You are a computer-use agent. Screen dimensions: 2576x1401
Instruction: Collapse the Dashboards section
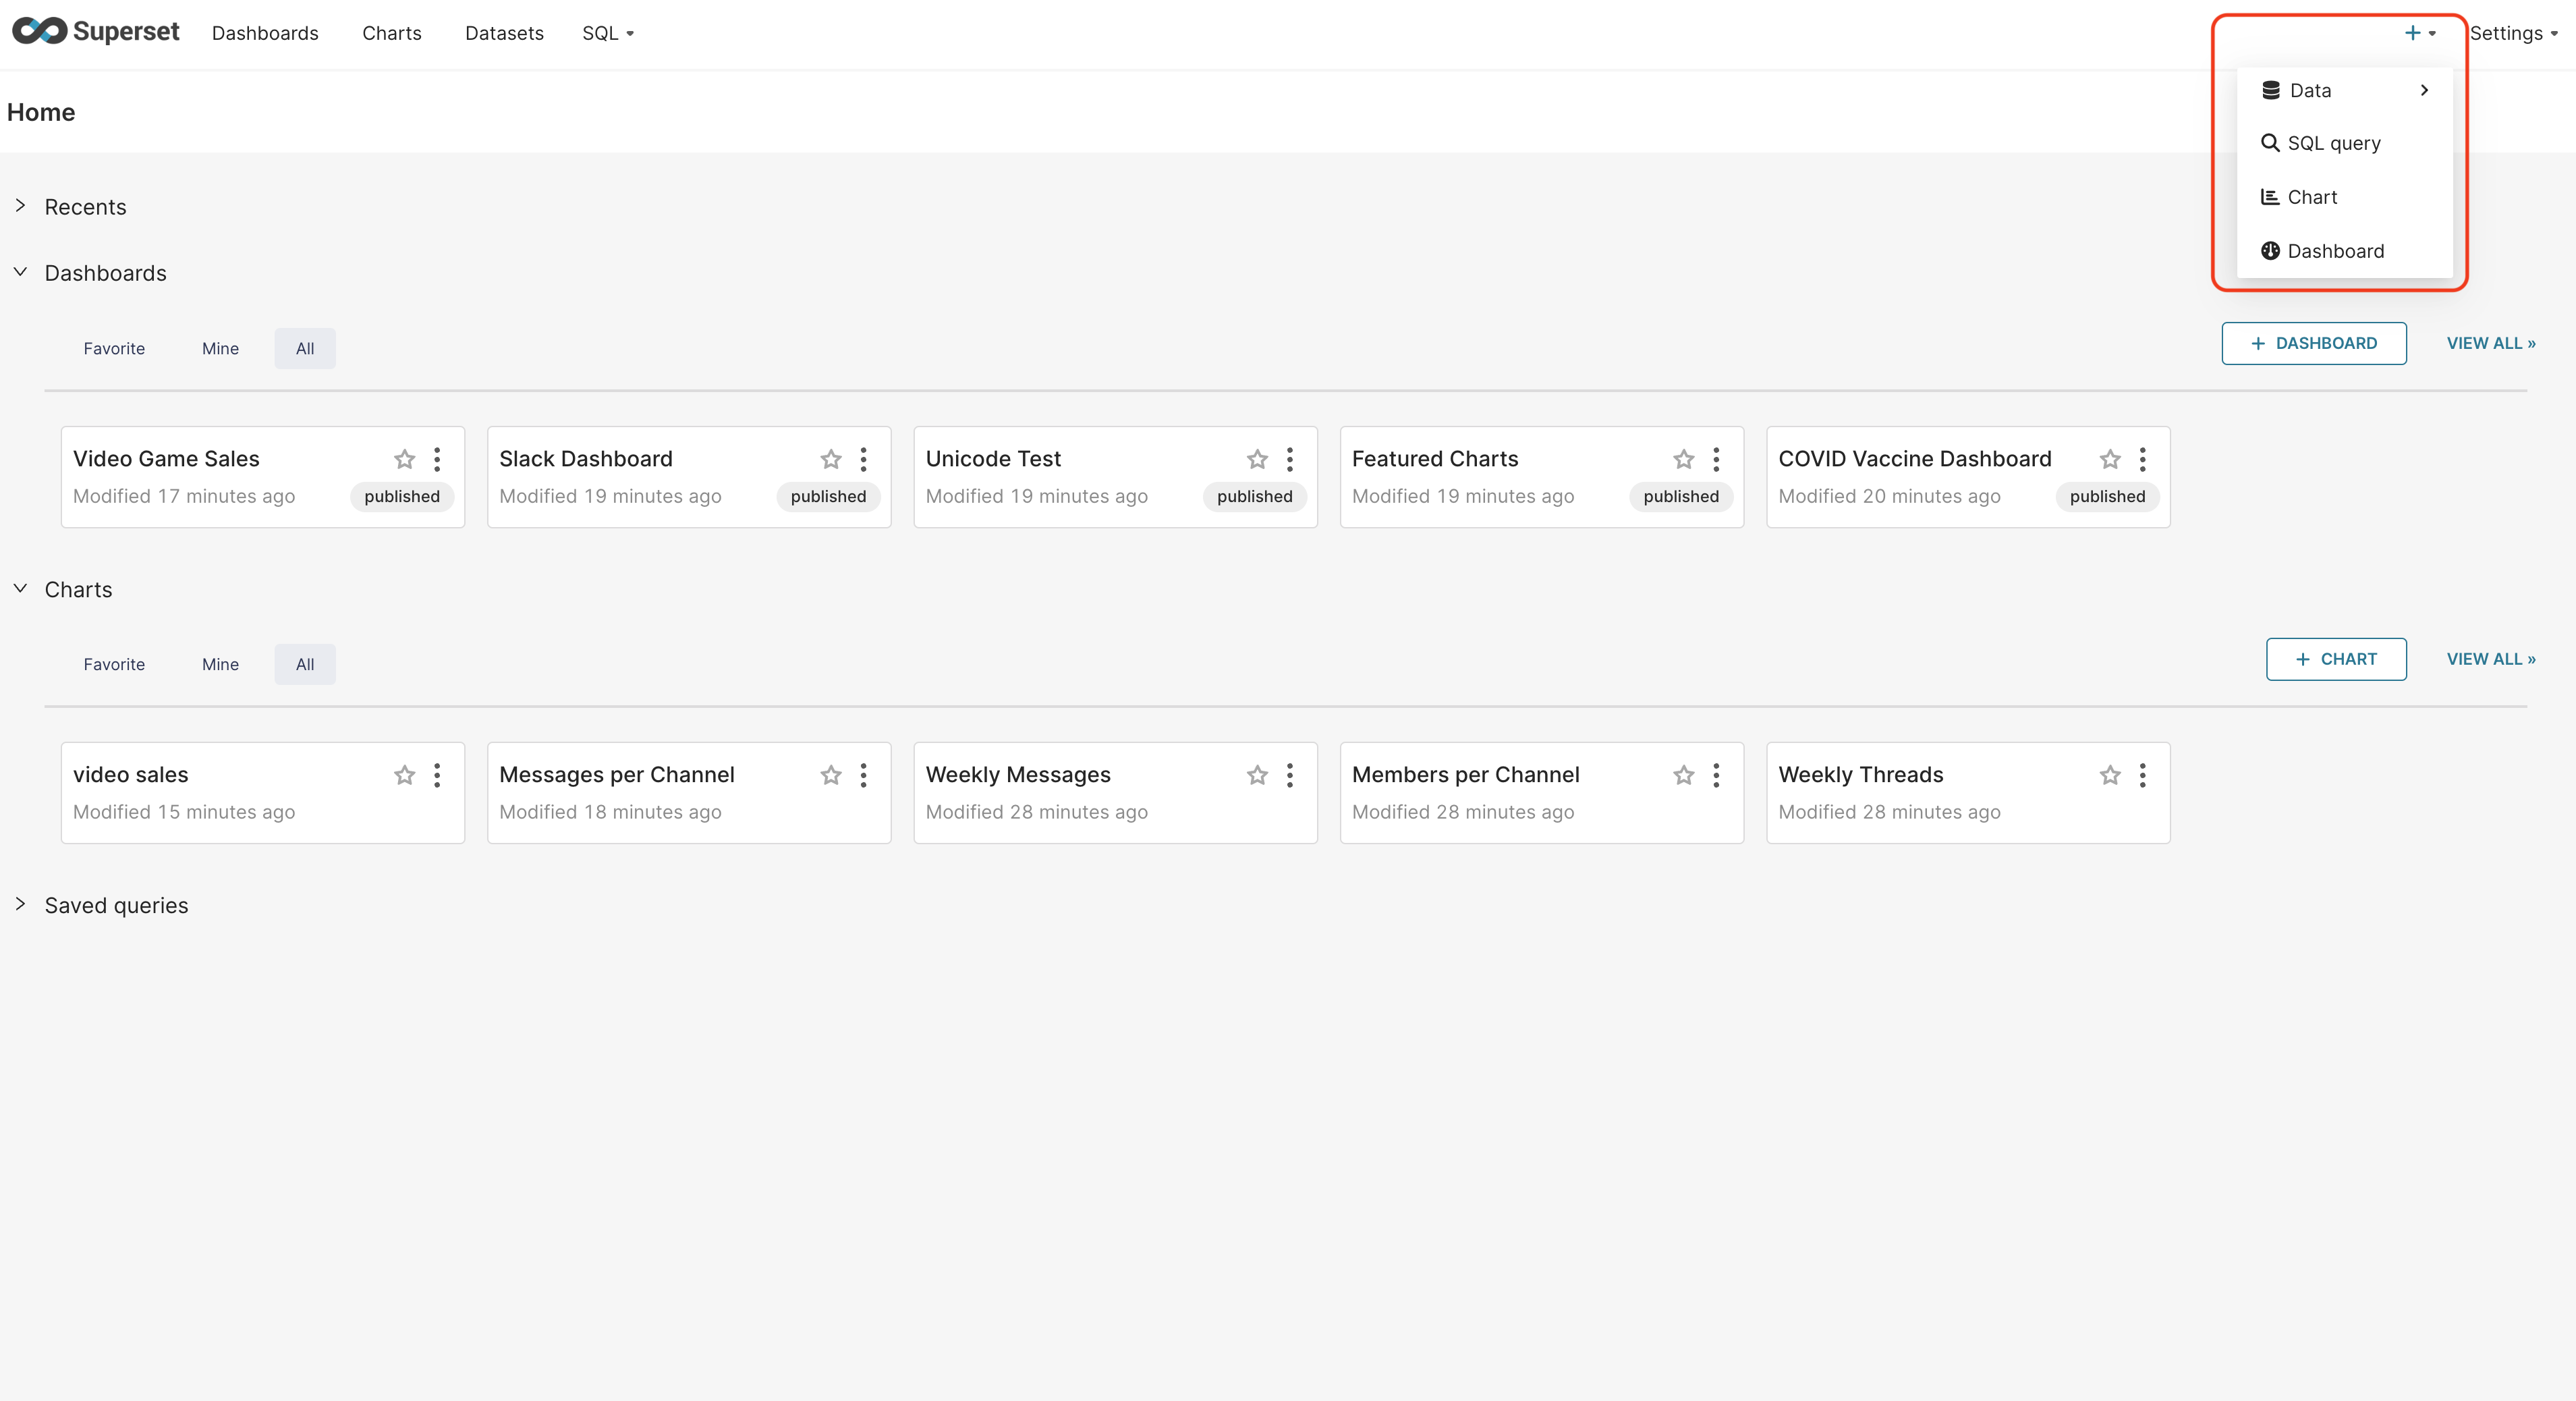19,273
